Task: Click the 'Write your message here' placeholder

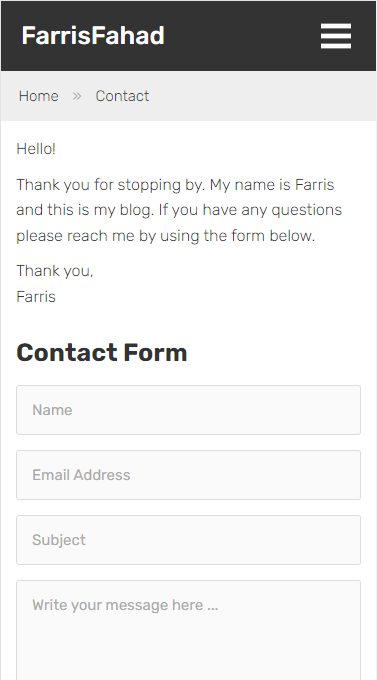Action: (x=125, y=605)
